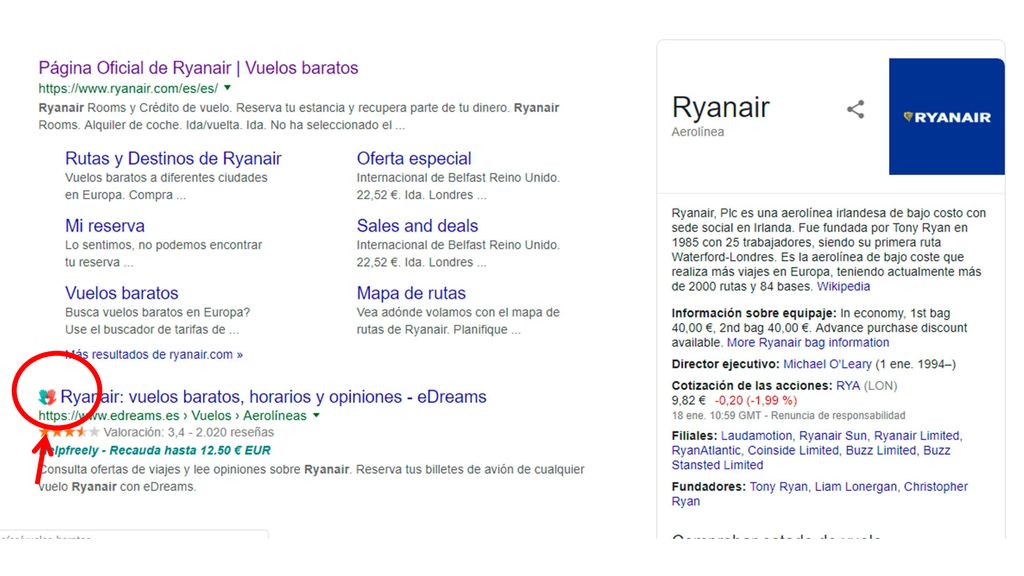Screen dimensions: 1024x576
Task: Open Página Oficial de Ryanair result
Action: [198, 68]
